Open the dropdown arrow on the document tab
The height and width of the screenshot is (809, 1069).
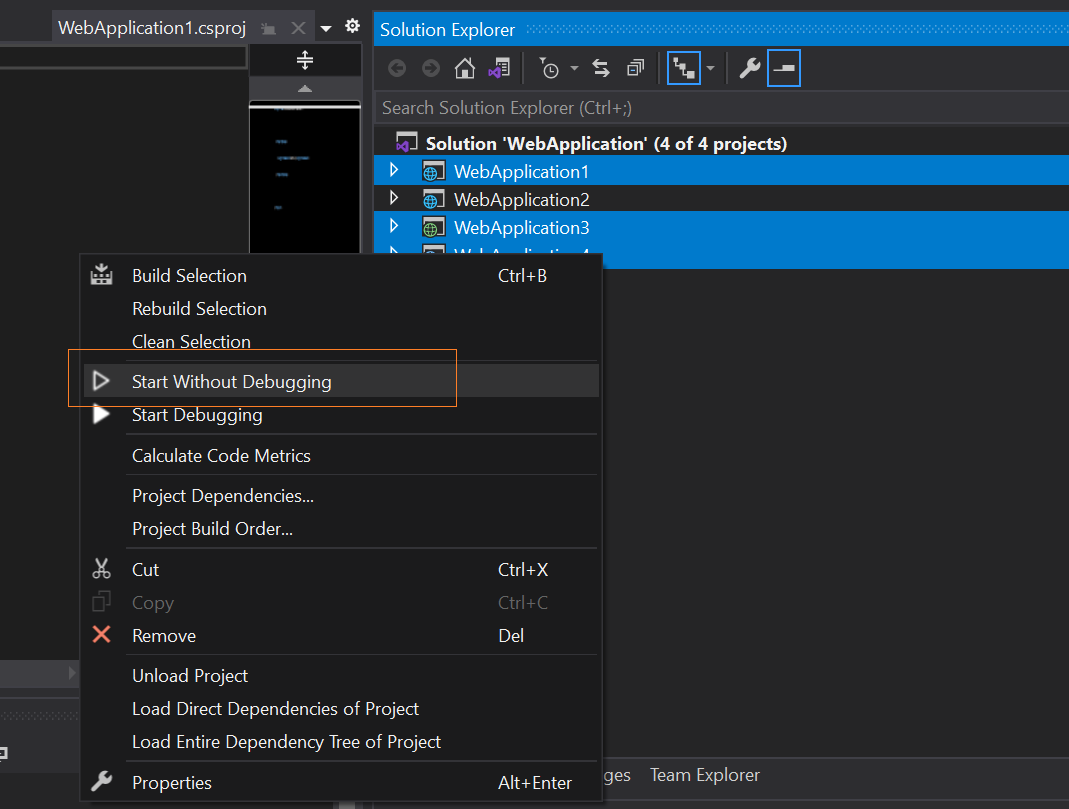coord(324,27)
